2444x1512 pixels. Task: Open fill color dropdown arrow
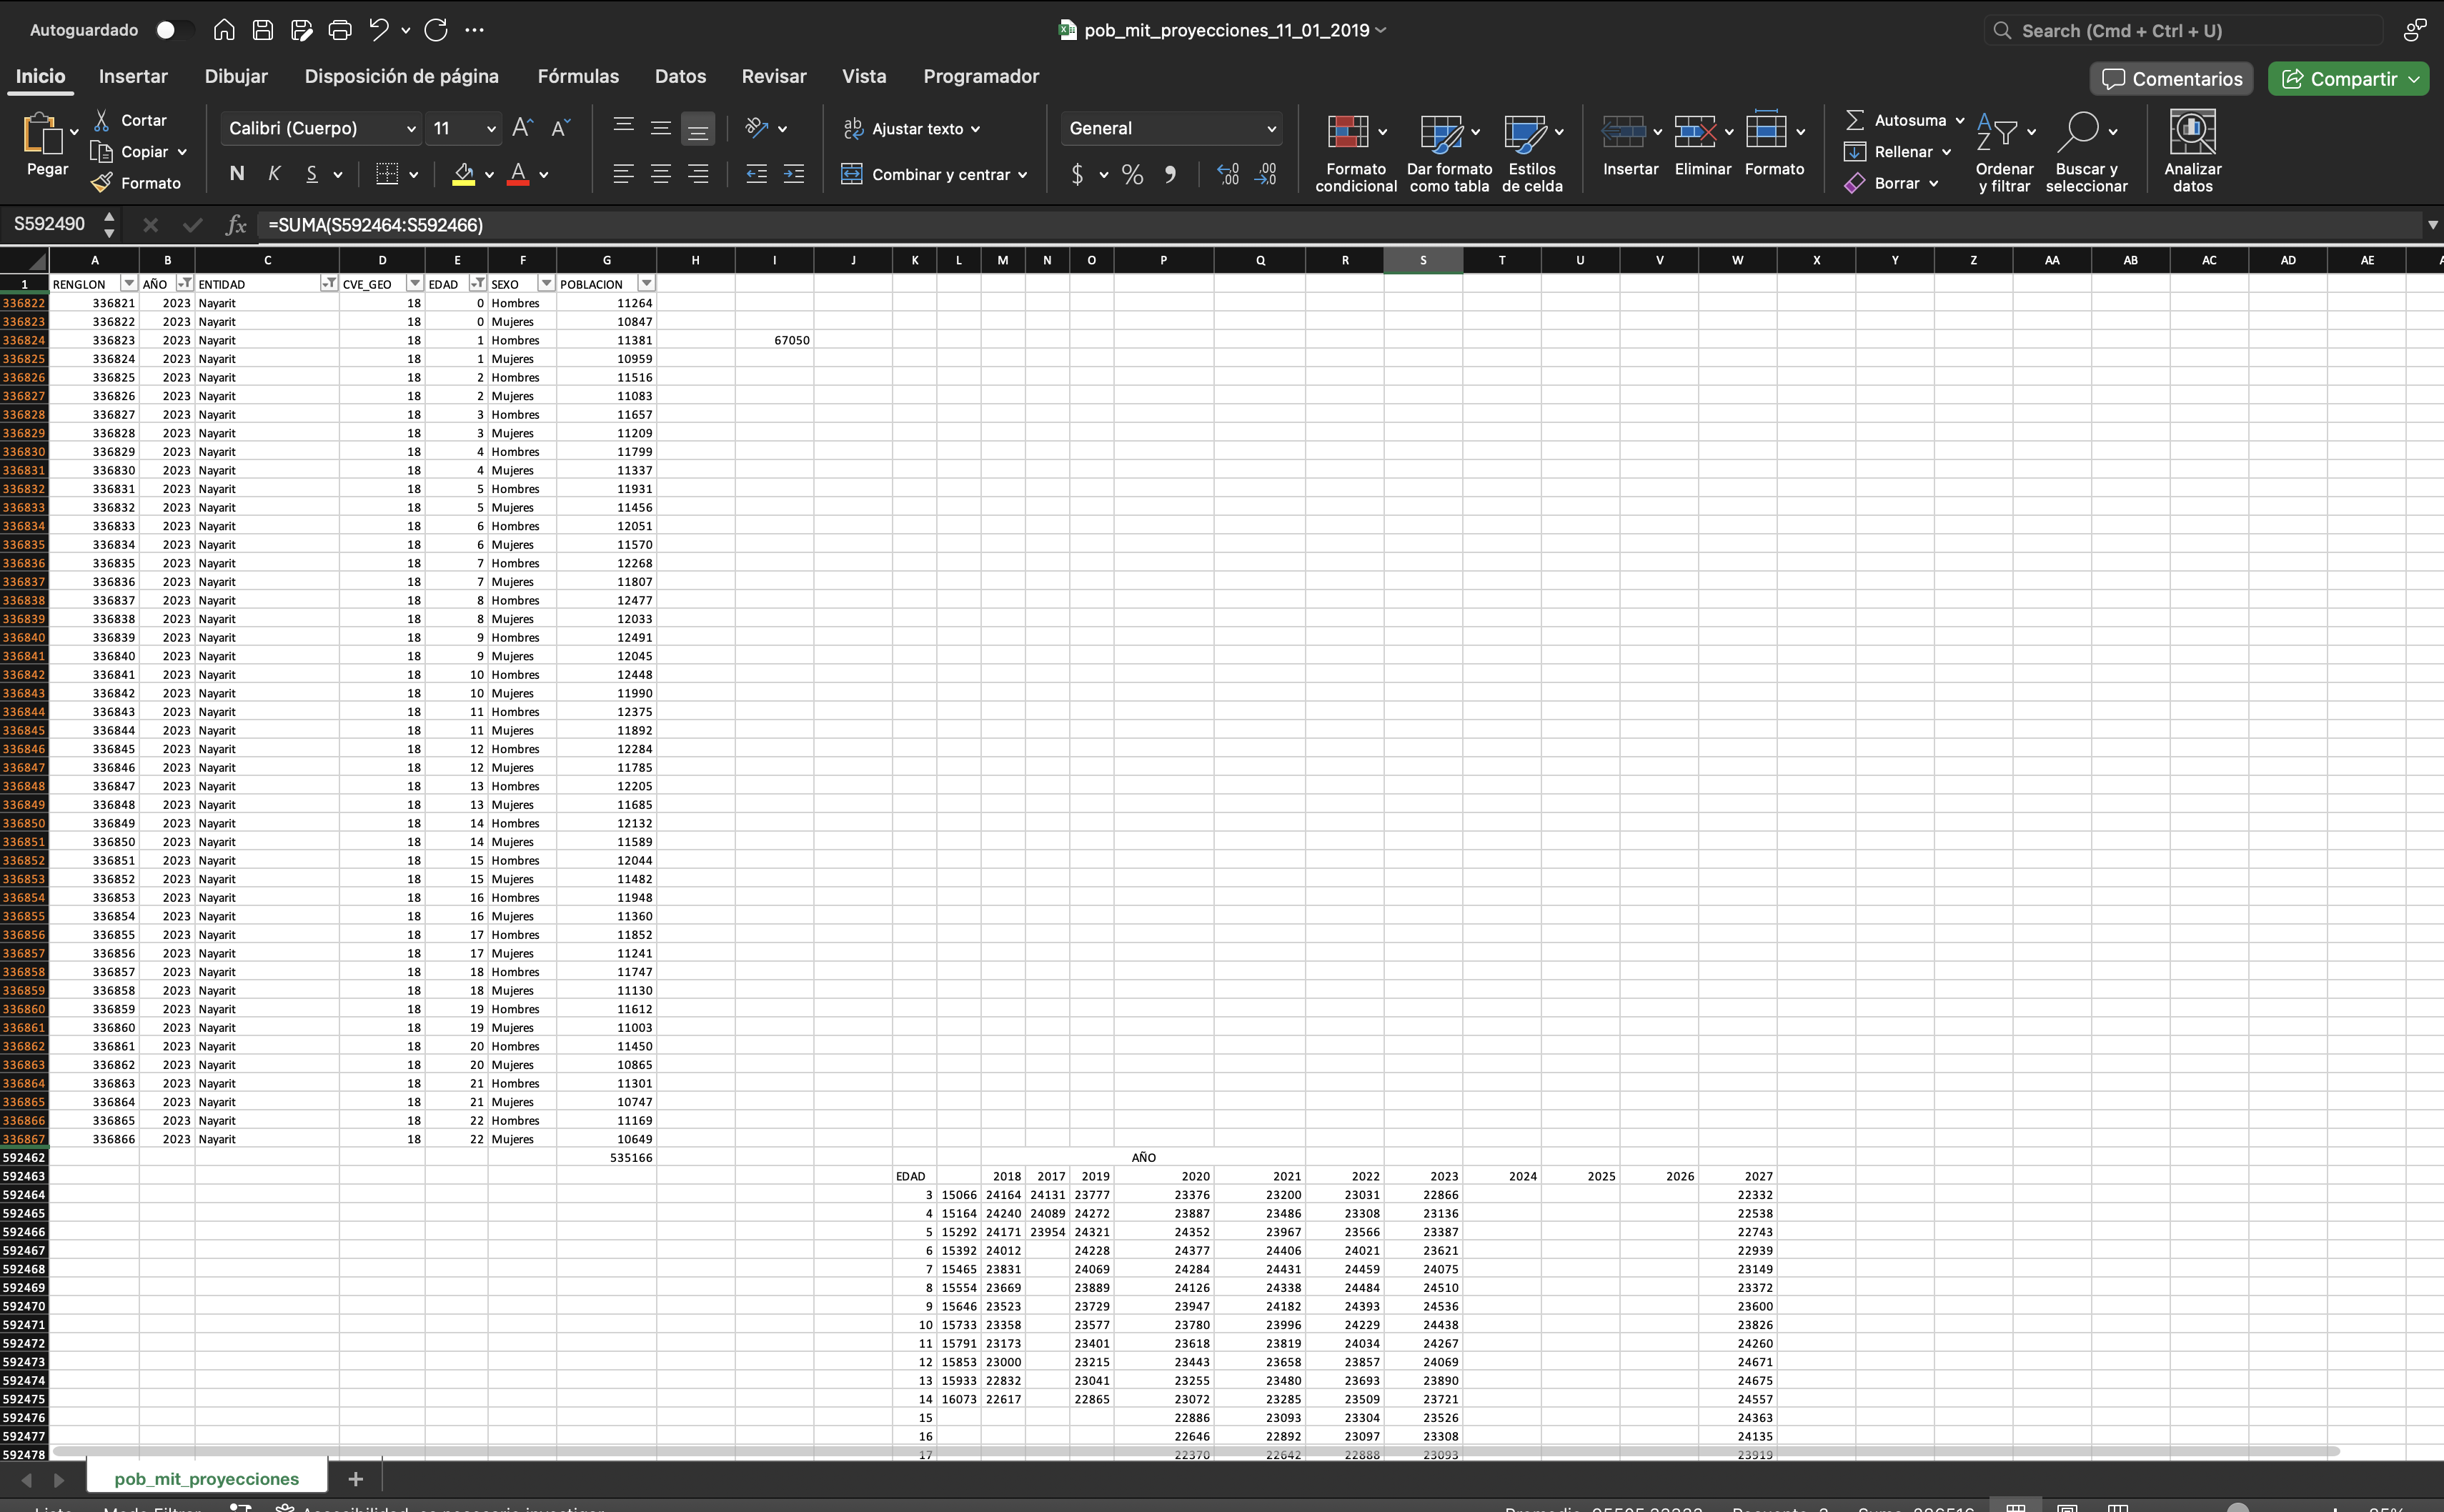[x=490, y=175]
